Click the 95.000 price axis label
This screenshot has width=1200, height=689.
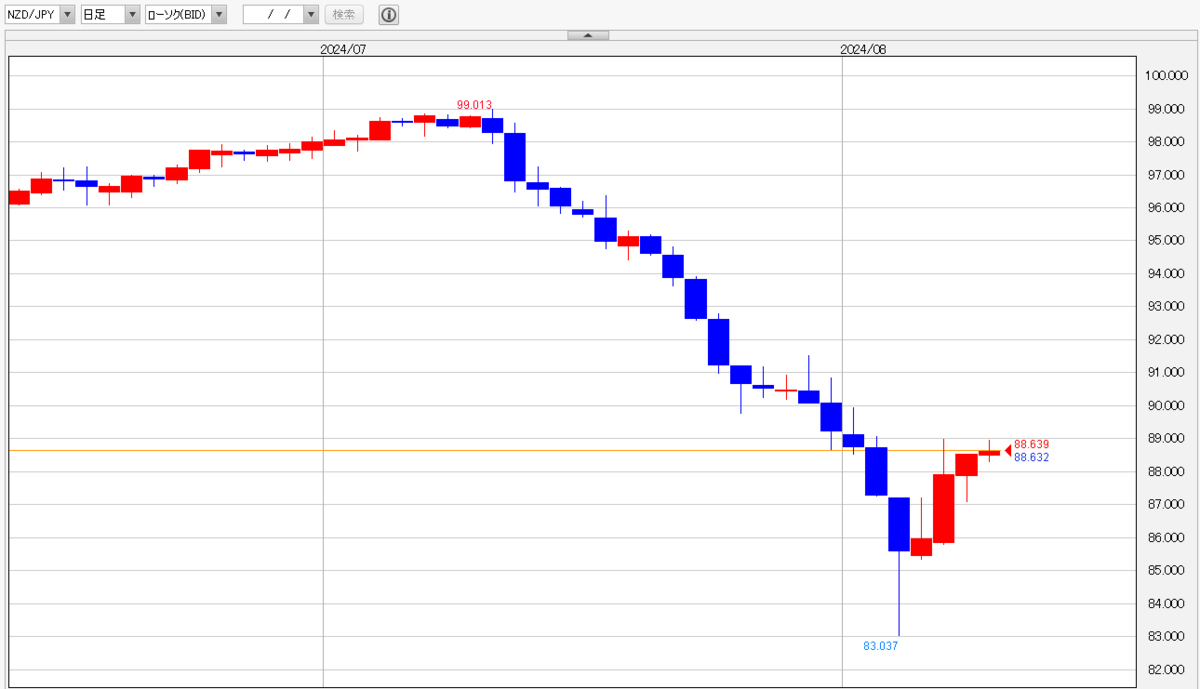point(1166,240)
